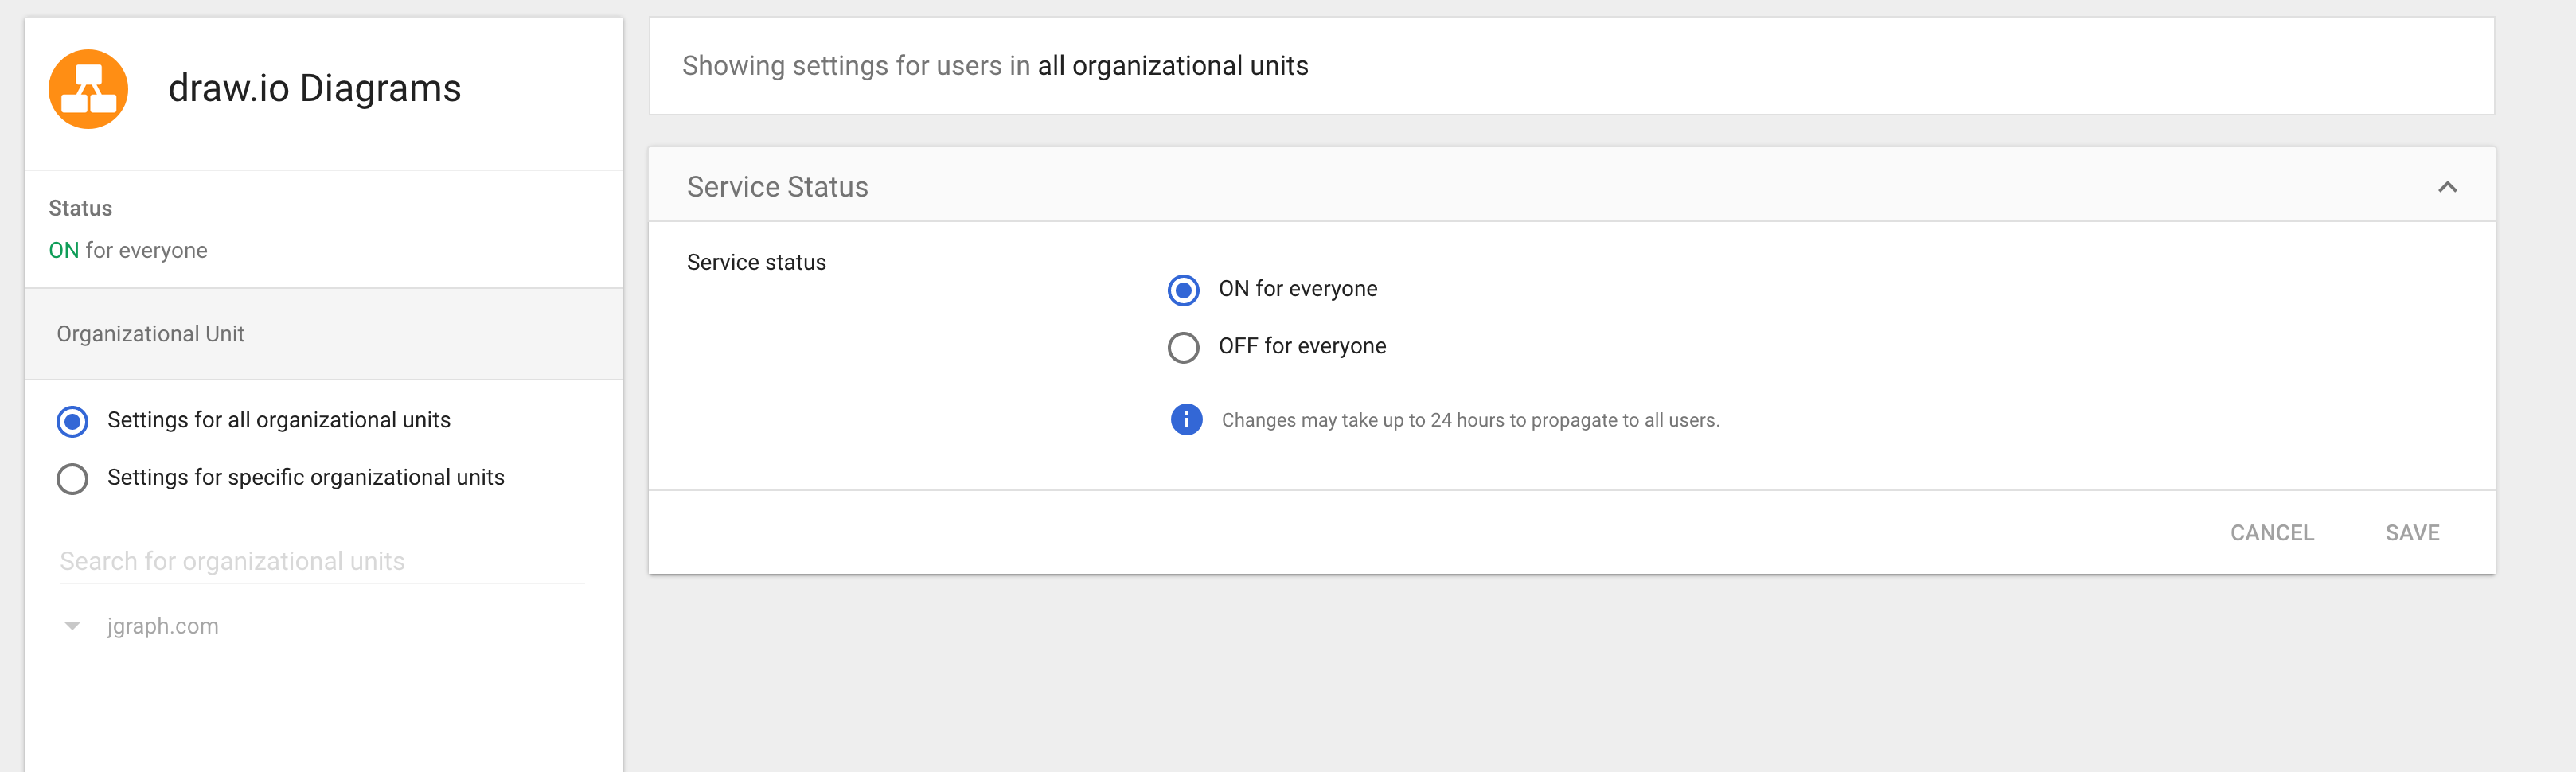The width and height of the screenshot is (2576, 772).
Task: Click the Changes may take 24 hours notice
Action: pyautogui.click(x=1469, y=420)
